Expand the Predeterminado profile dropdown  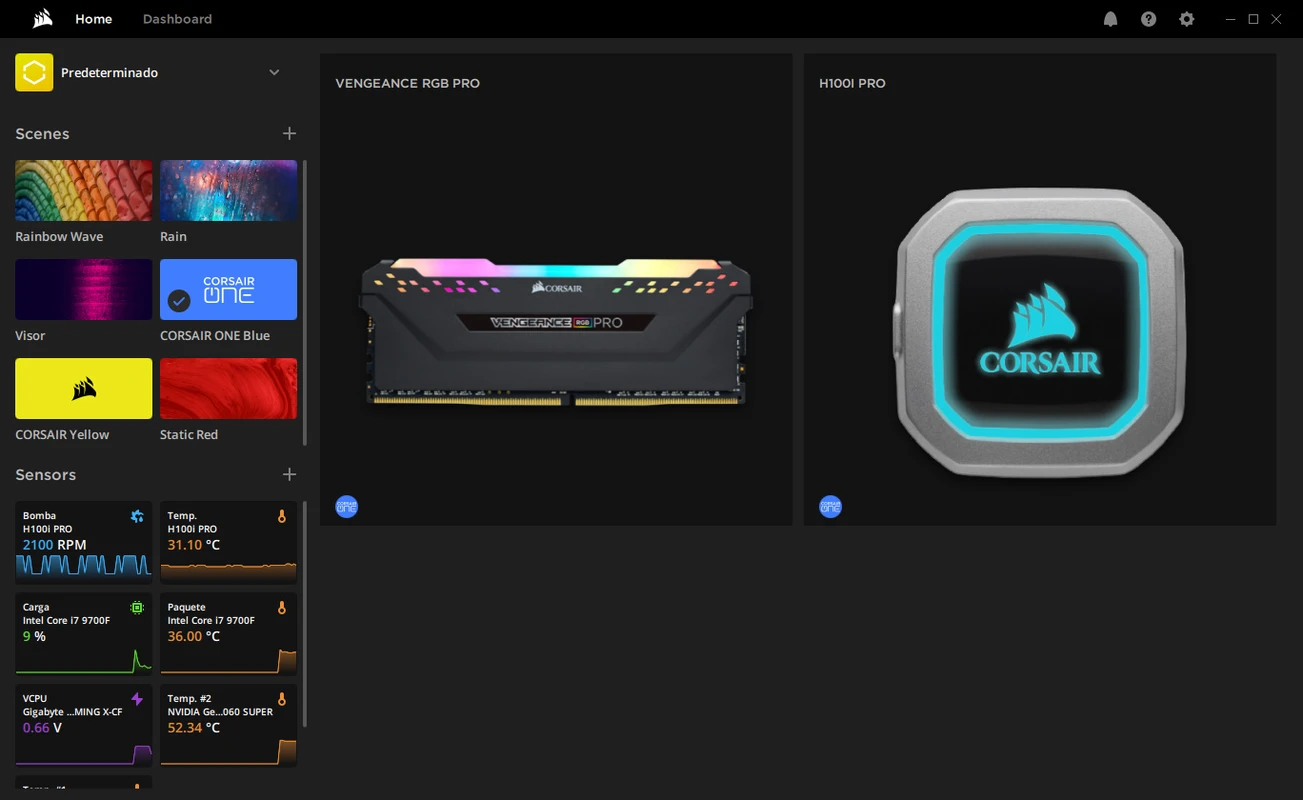click(273, 72)
